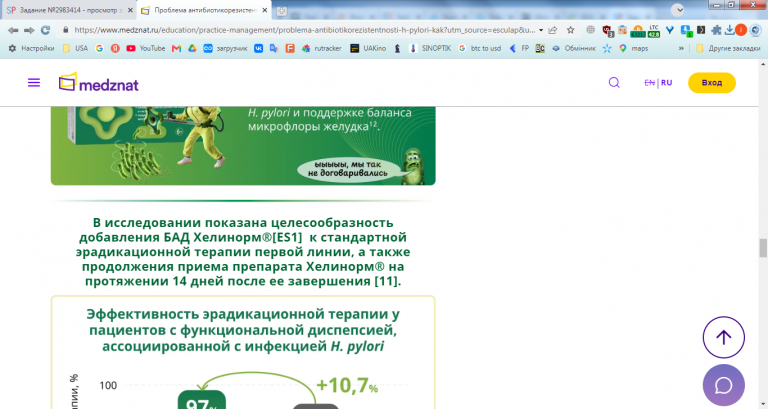The width and height of the screenshot is (768, 409).
Task: Click the '+10,7%' value in chart
Action: click(347, 385)
